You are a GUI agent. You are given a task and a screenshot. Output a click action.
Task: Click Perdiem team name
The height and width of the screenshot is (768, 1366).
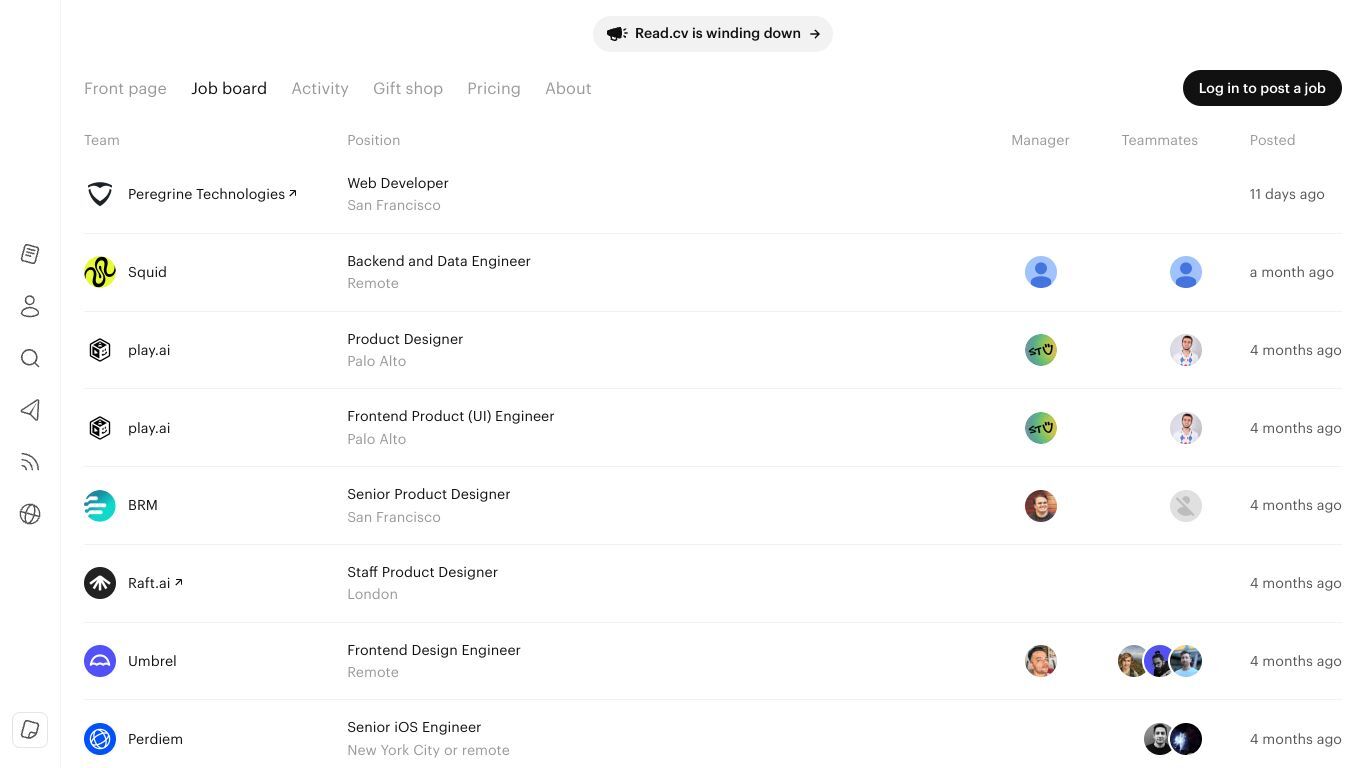tap(155, 739)
